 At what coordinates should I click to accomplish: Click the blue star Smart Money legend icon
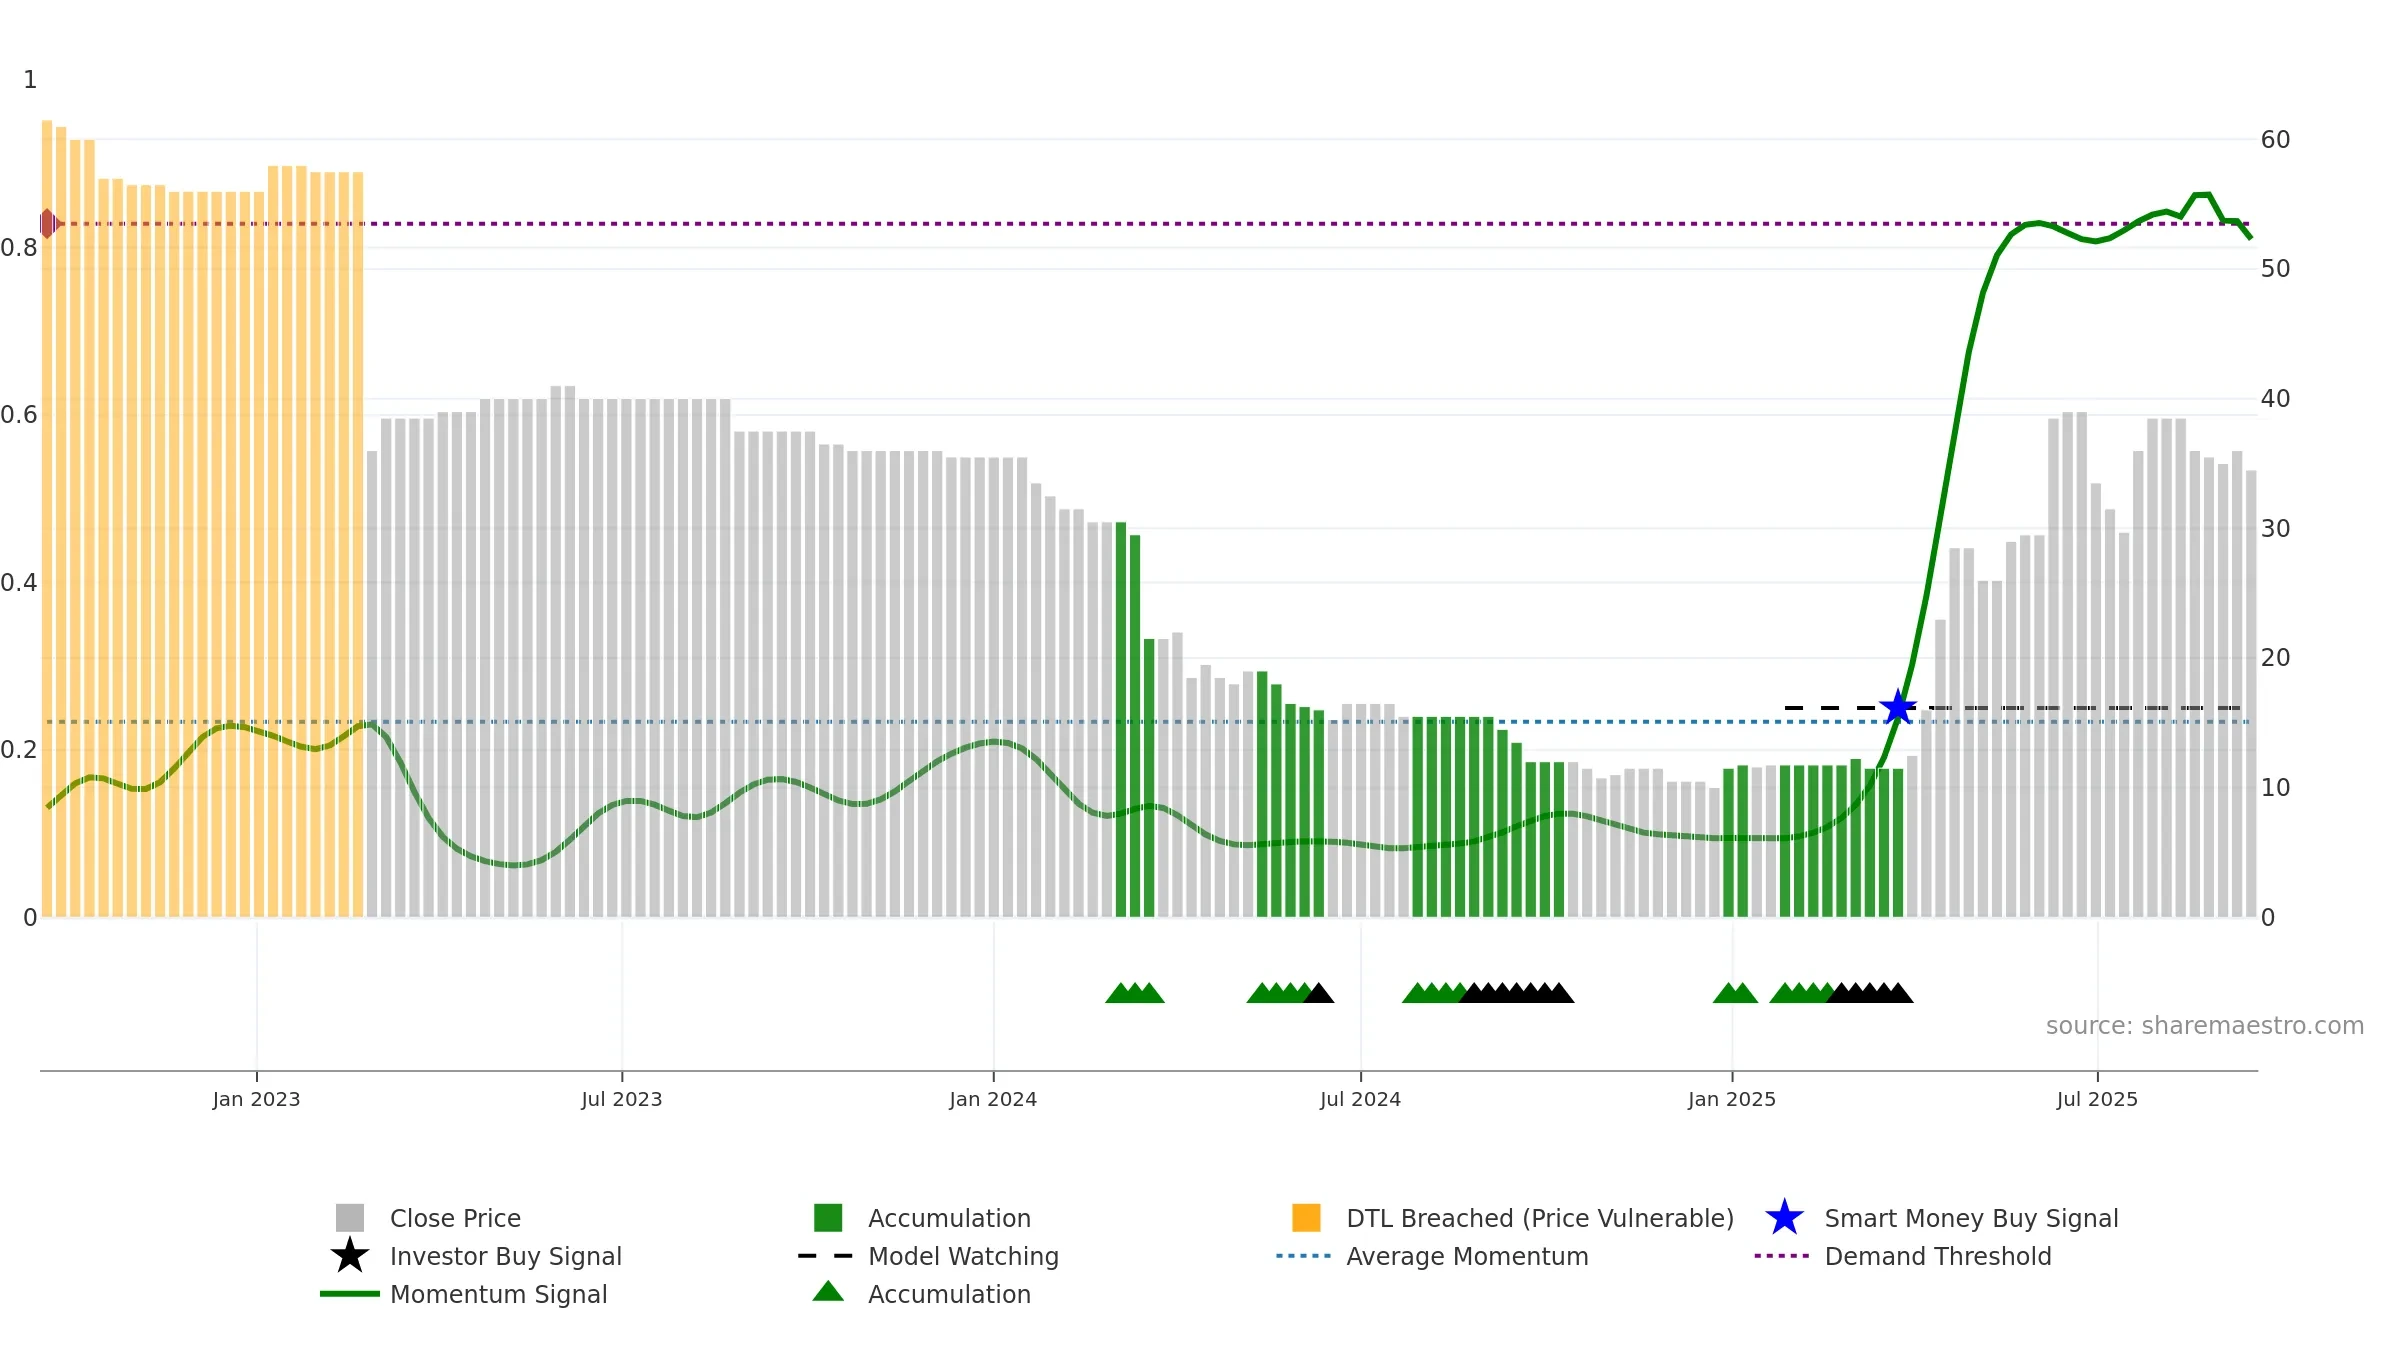(1784, 1218)
